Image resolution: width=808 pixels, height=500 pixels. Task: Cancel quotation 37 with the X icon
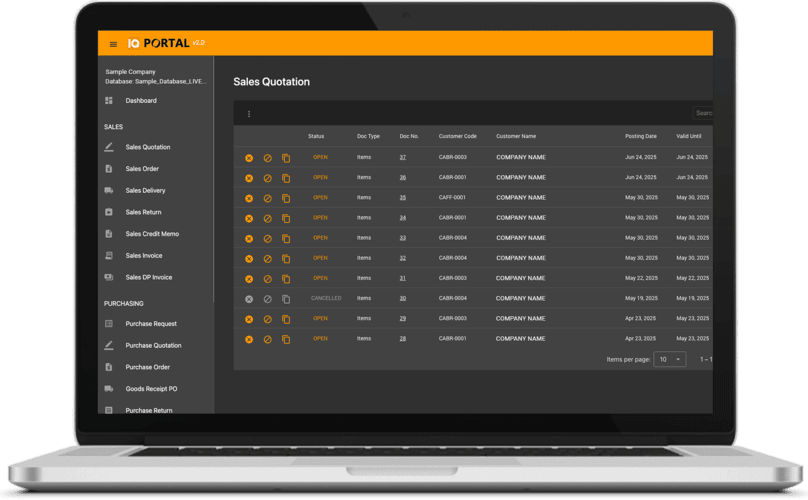coord(249,158)
